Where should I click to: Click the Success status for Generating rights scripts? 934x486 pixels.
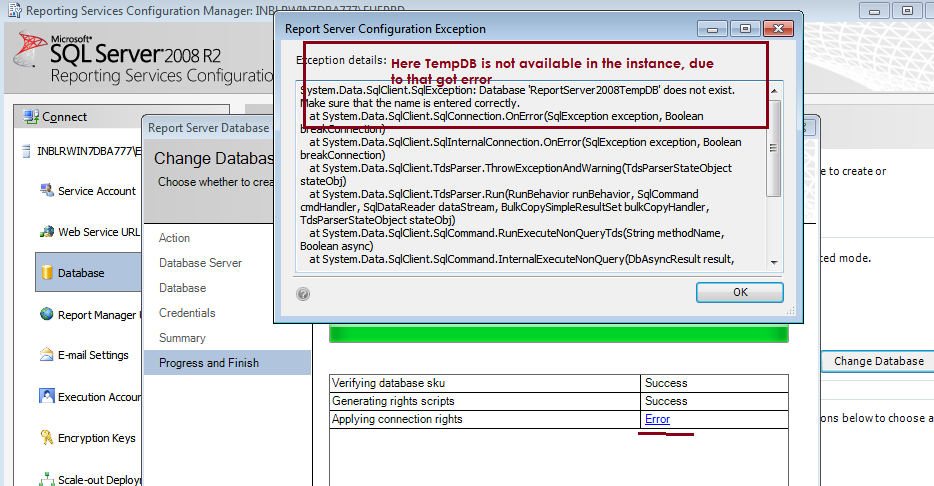(x=666, y=401)
